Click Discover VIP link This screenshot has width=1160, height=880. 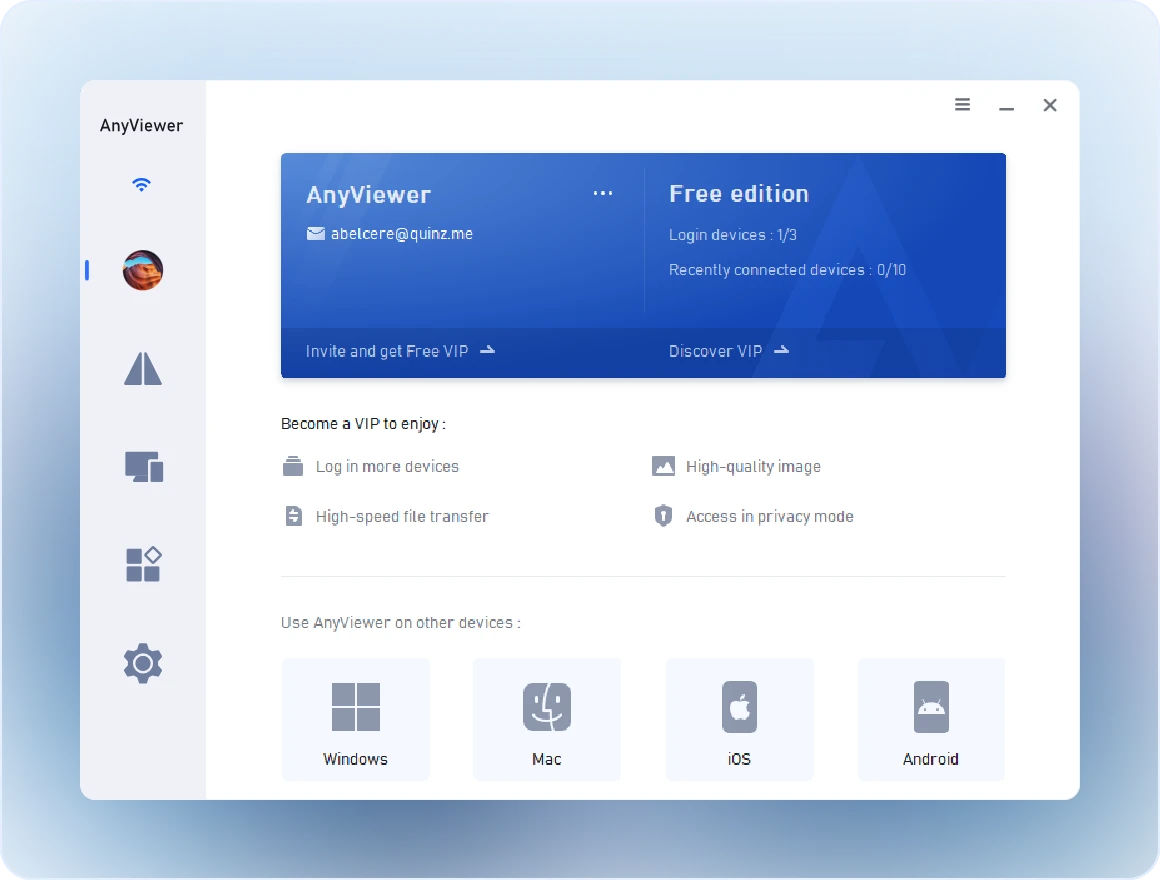coord(715,351)
